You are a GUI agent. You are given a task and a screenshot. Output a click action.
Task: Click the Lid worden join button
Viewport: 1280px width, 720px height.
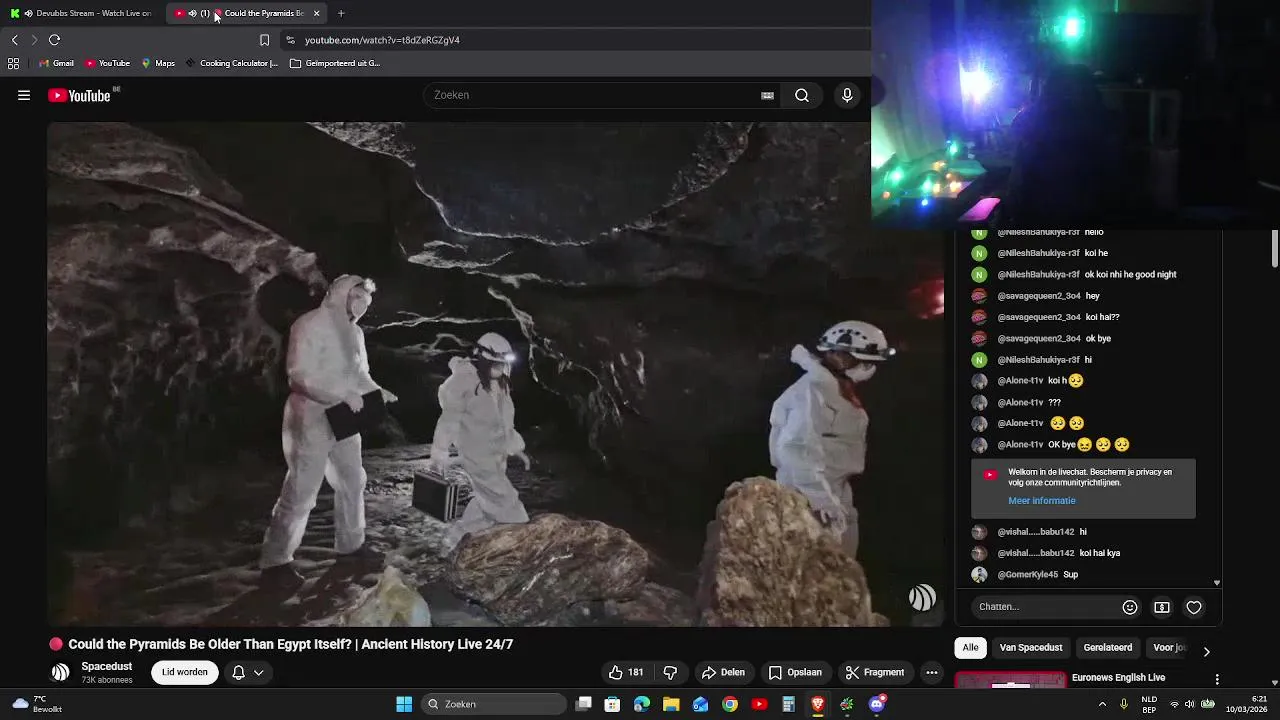[185, 672]
